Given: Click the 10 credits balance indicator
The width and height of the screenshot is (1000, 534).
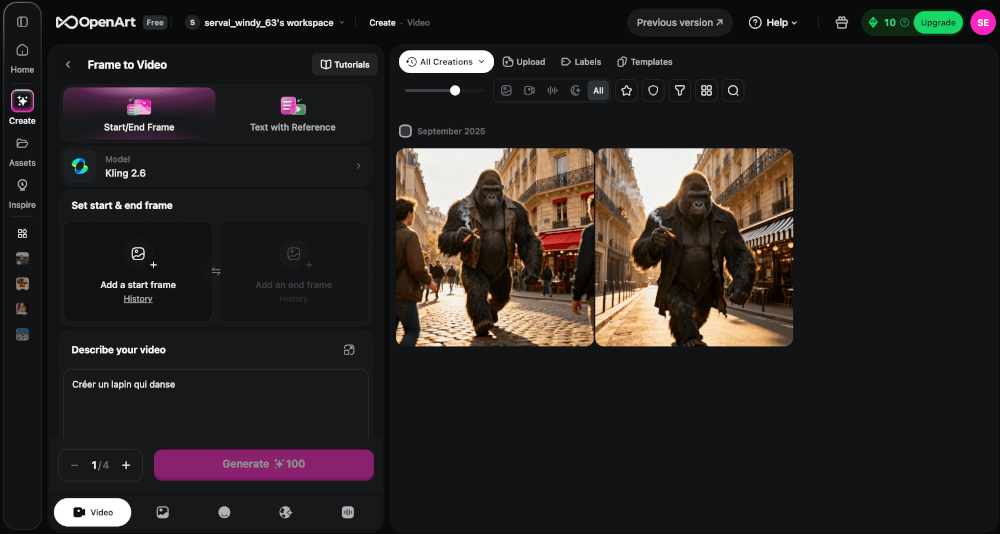Looking at the screenshot, I should 889,22.
